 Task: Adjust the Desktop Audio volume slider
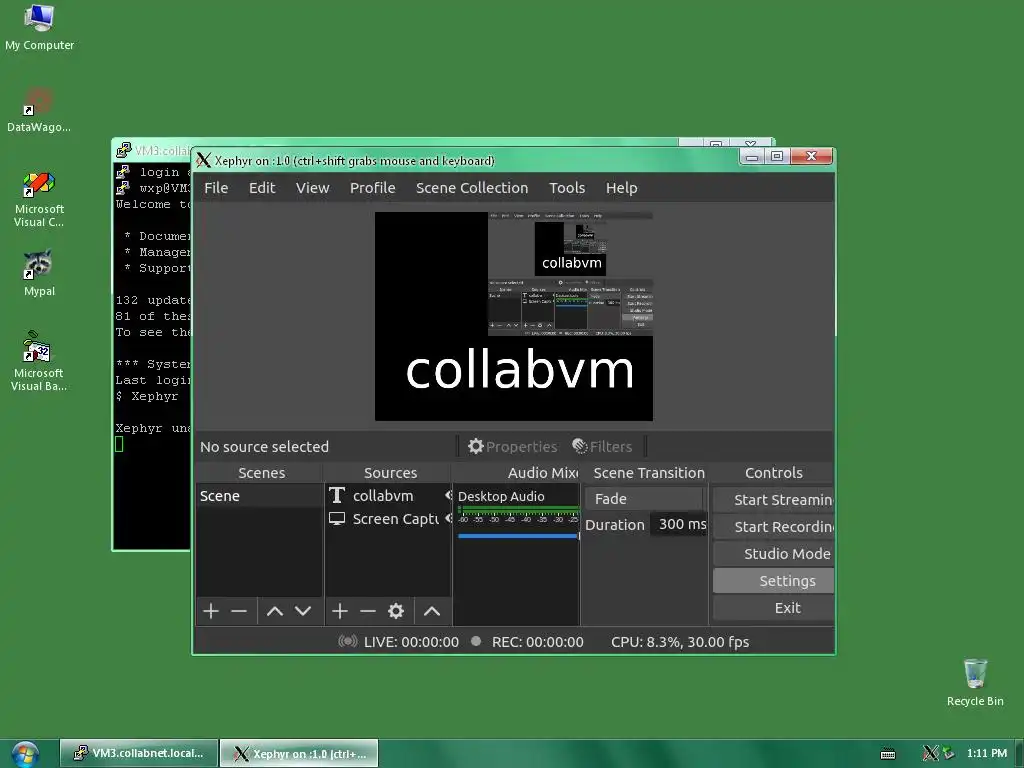click(518, 536)
